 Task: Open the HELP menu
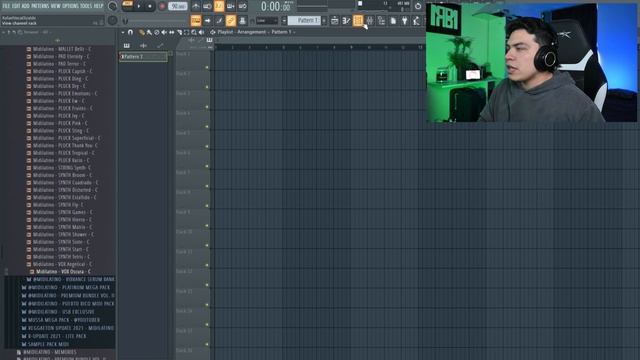pos(98,6)
